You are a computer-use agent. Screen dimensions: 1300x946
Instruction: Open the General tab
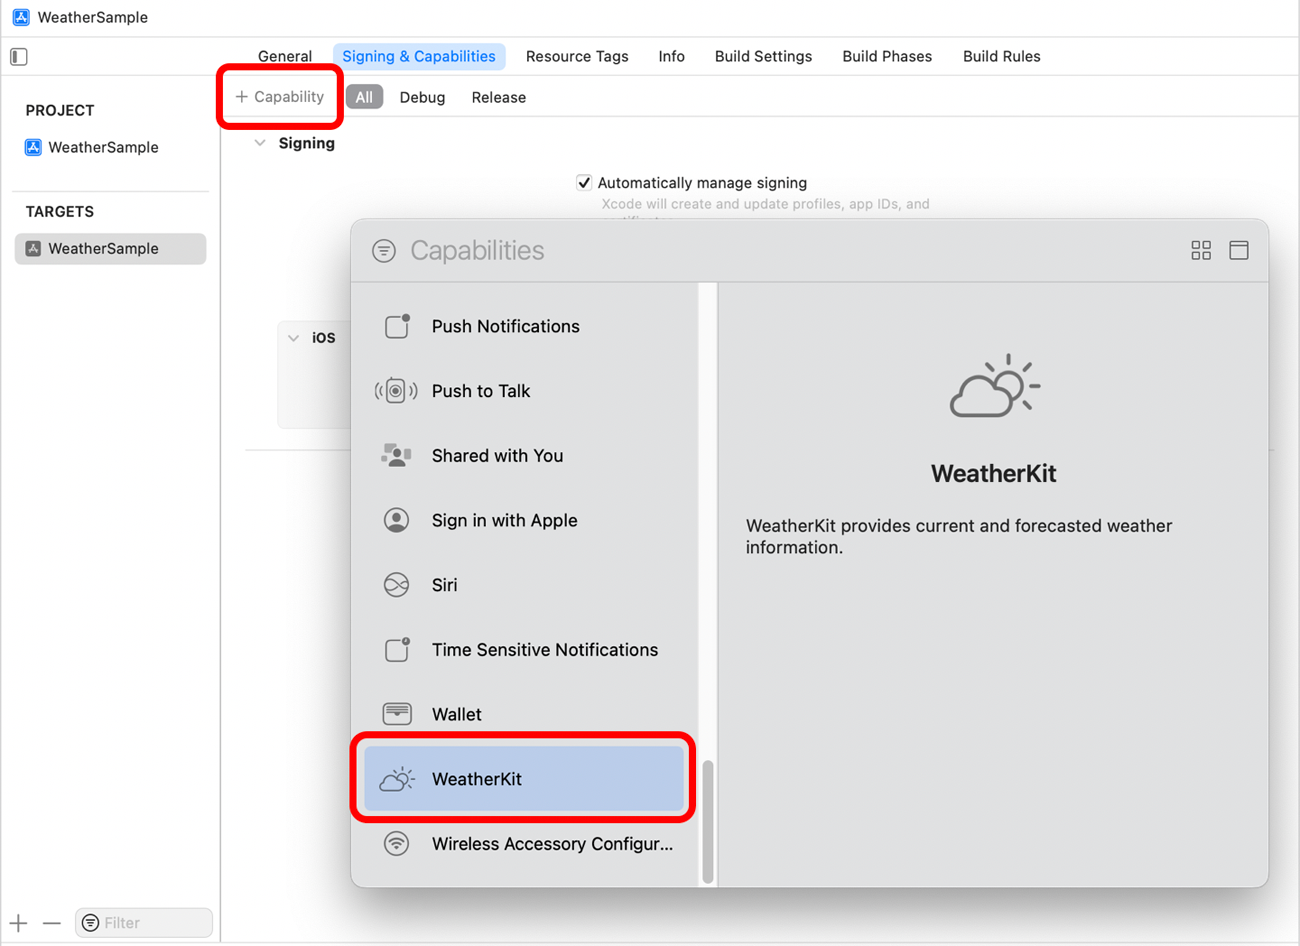285,56
